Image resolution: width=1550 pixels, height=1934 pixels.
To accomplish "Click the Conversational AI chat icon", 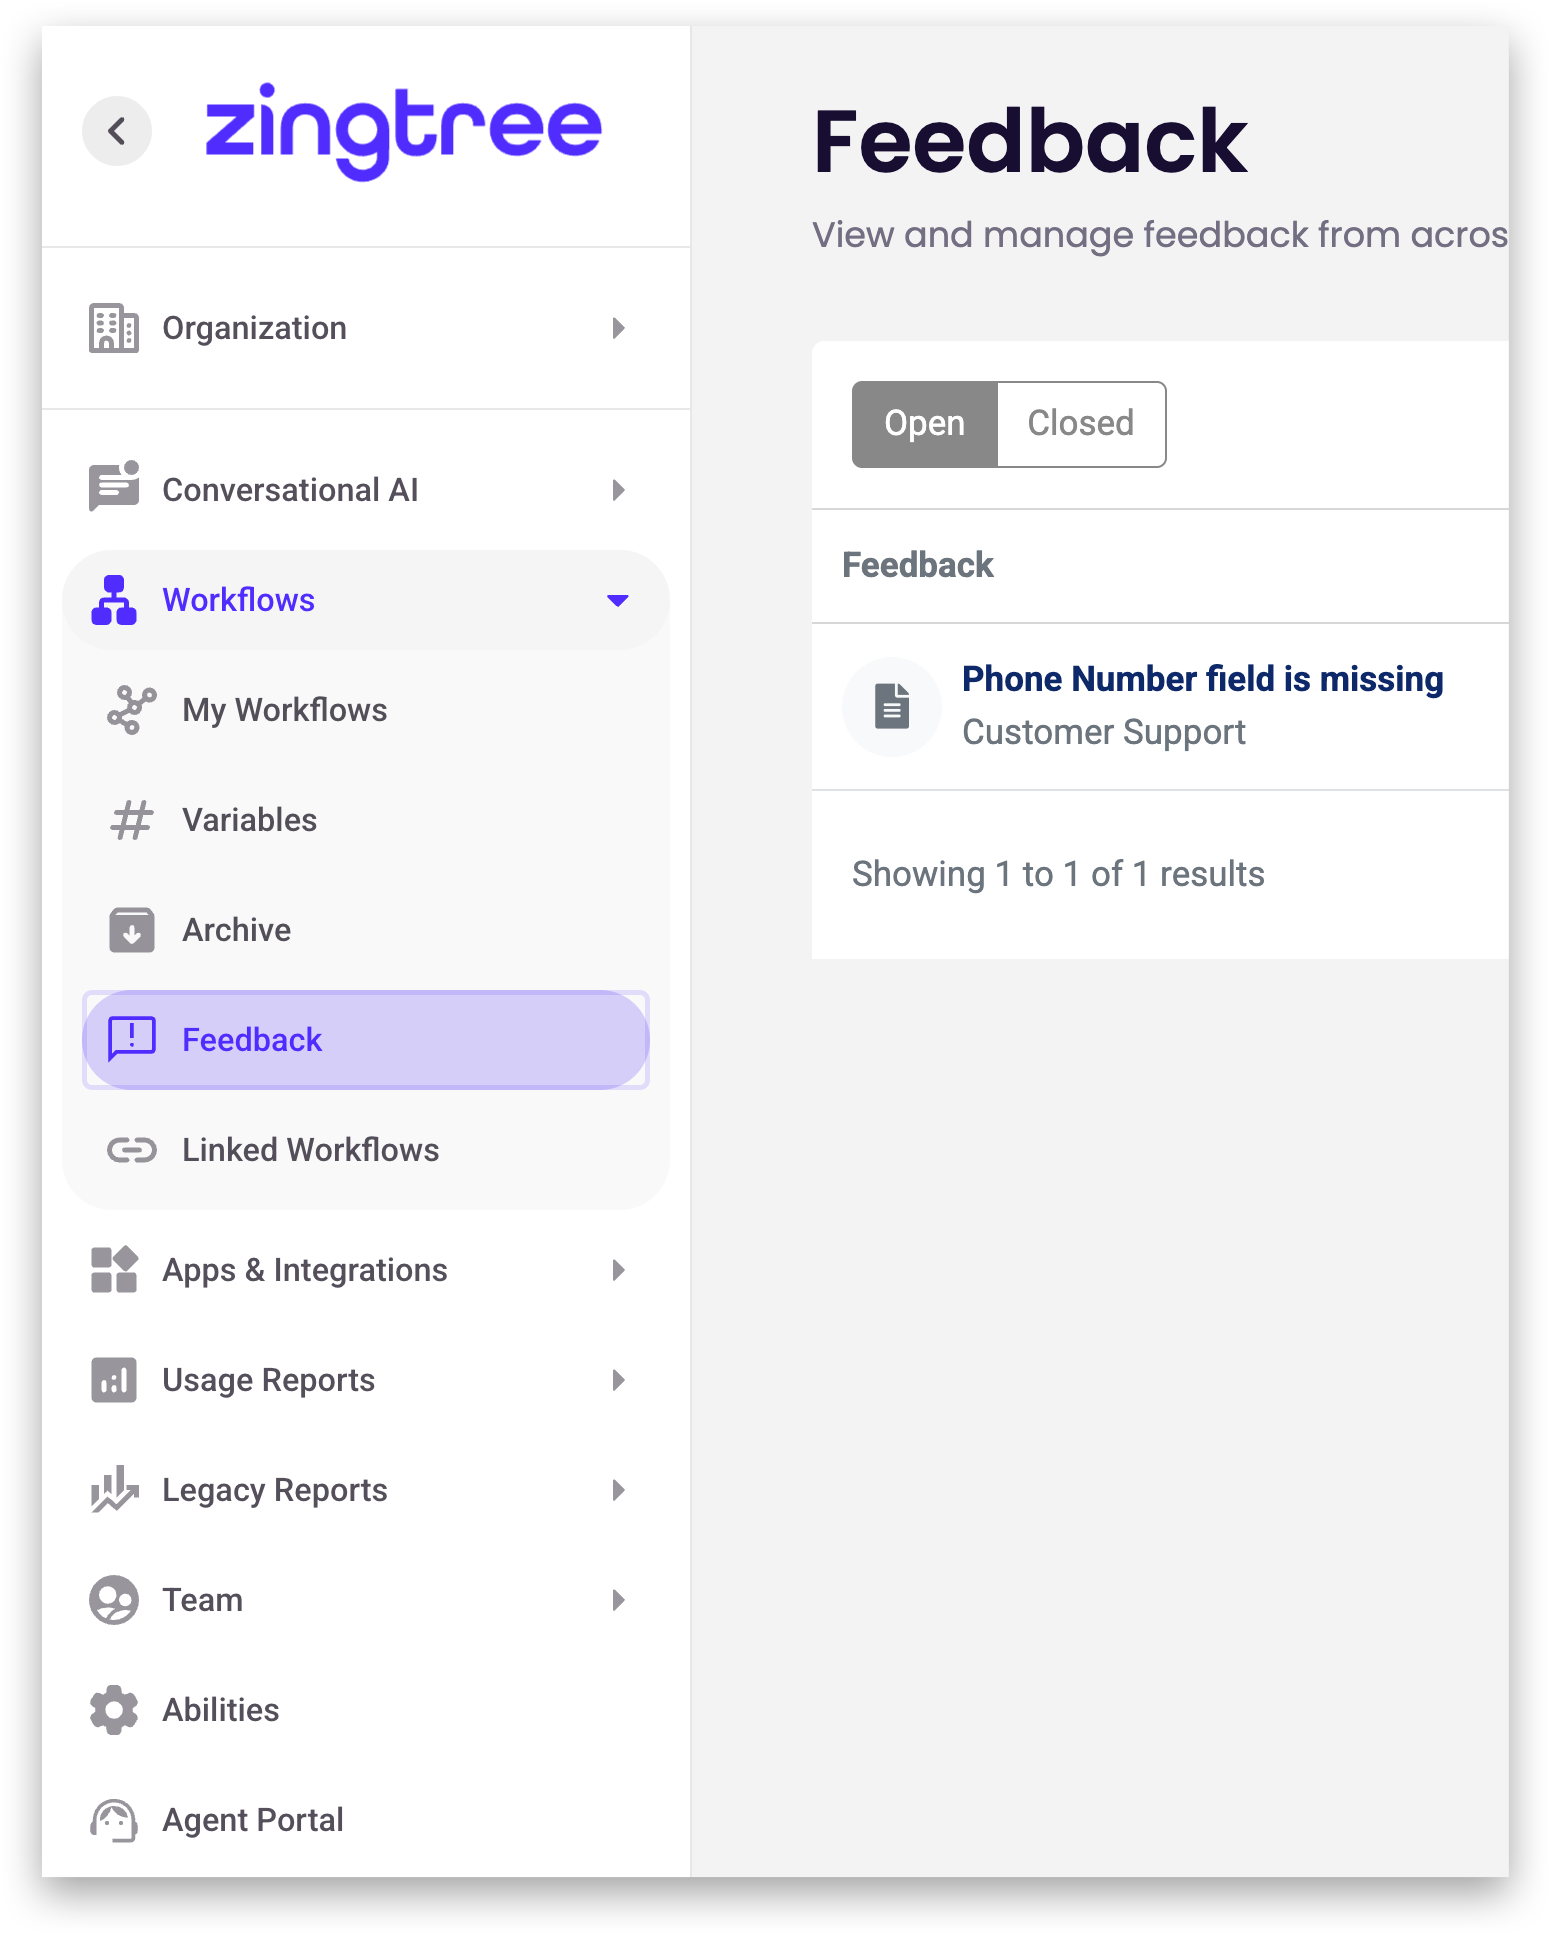I will (x=114, y=488).
